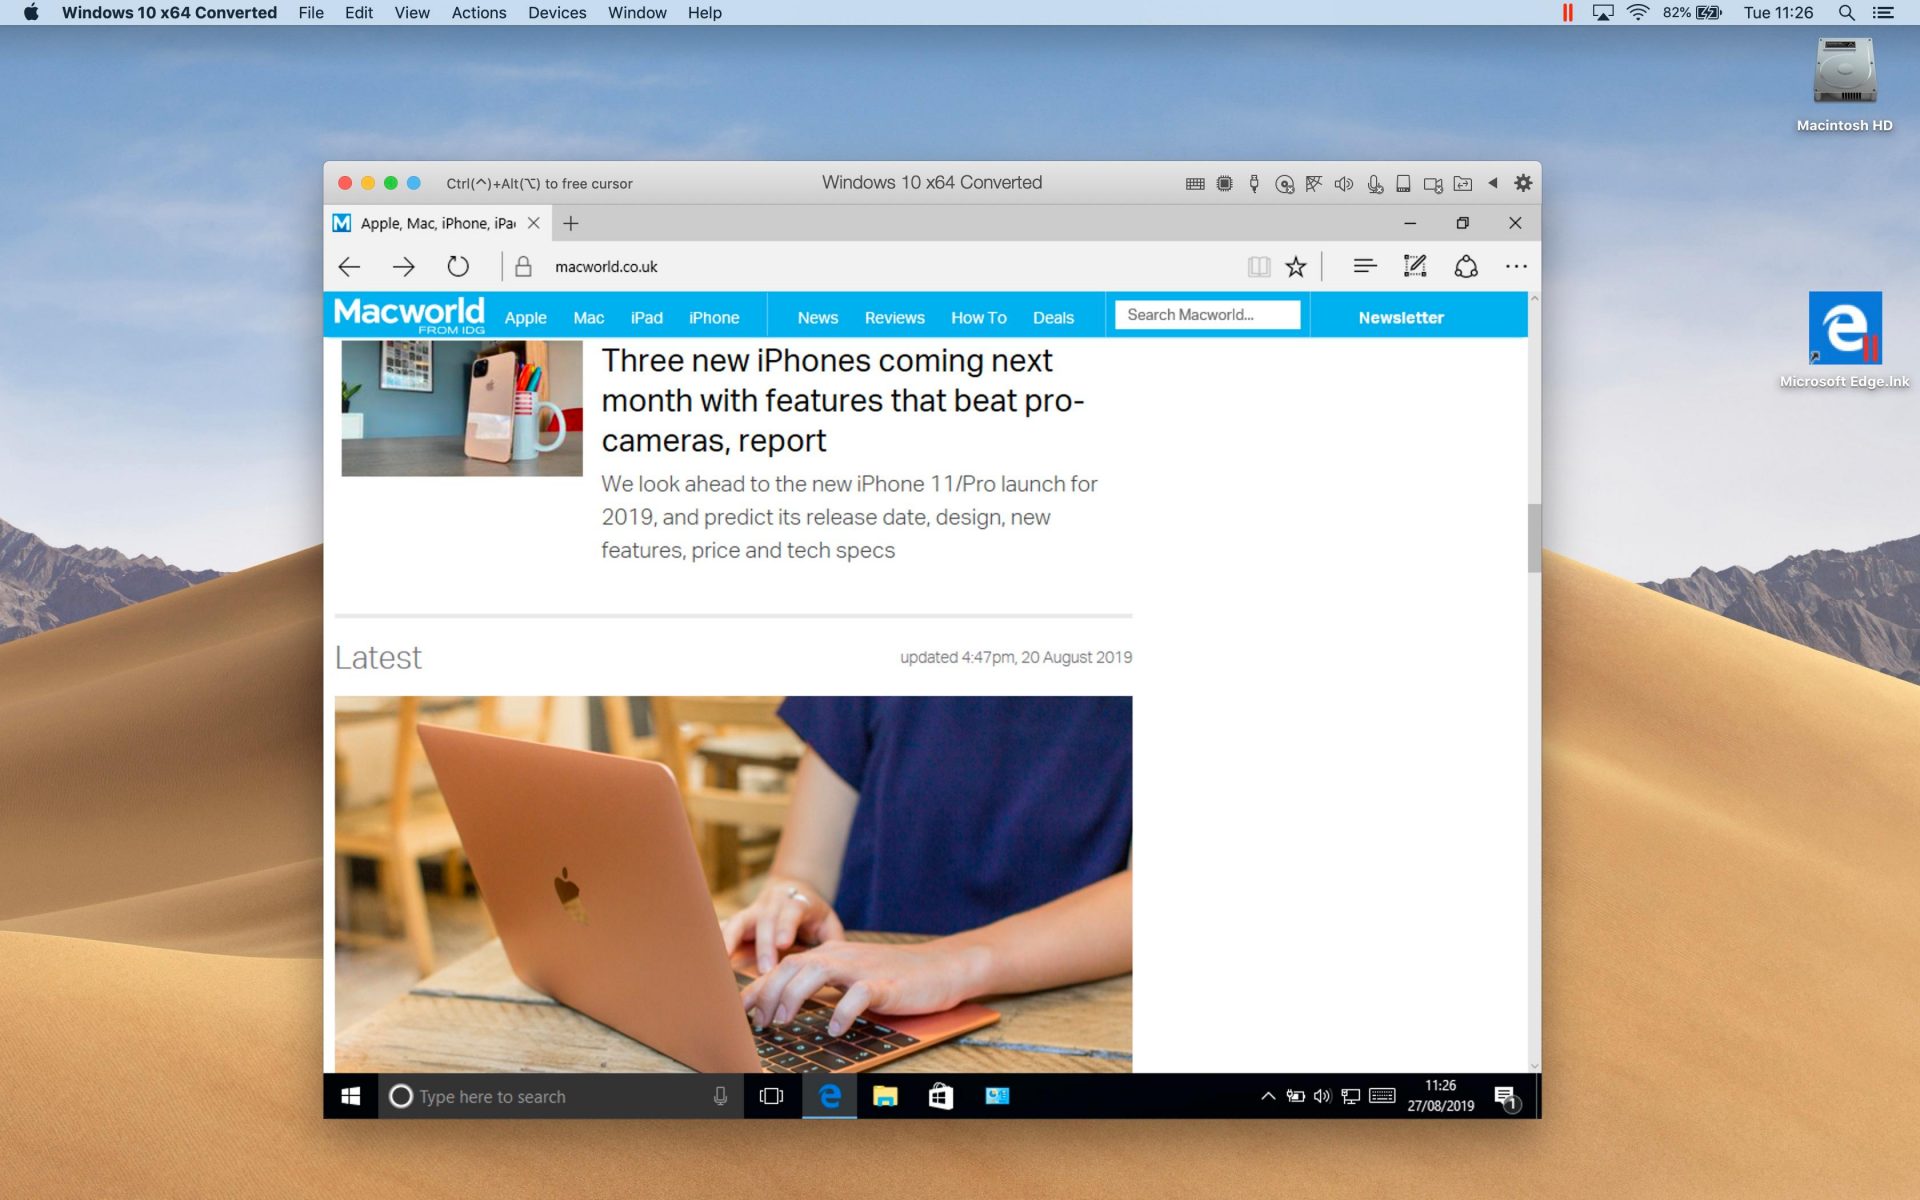Click the Add notes pen icon in Edge
This screenshot has width=1920, height=1200.
tap(1415, 266)
